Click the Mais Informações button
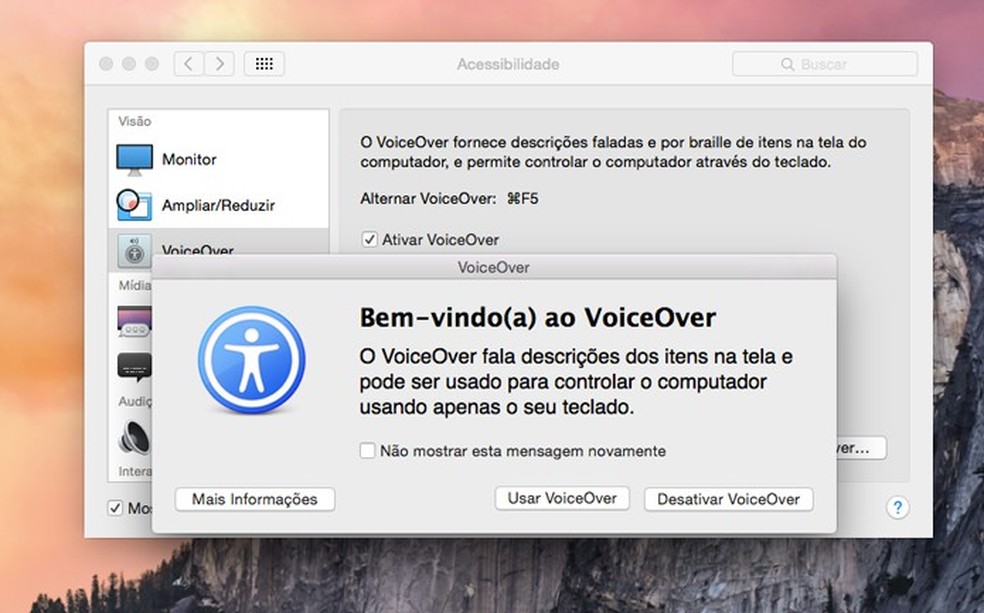The image size is (984, 613). [255, 499]
